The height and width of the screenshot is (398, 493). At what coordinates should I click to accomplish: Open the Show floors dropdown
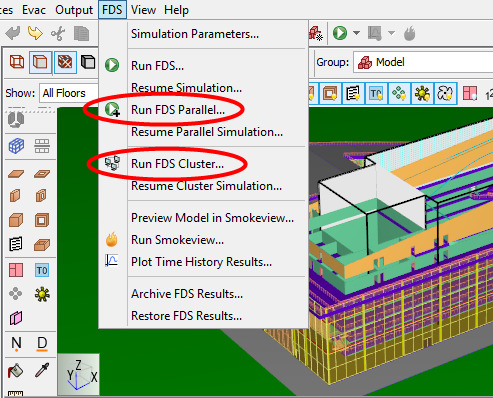click(x=68, y=93)
